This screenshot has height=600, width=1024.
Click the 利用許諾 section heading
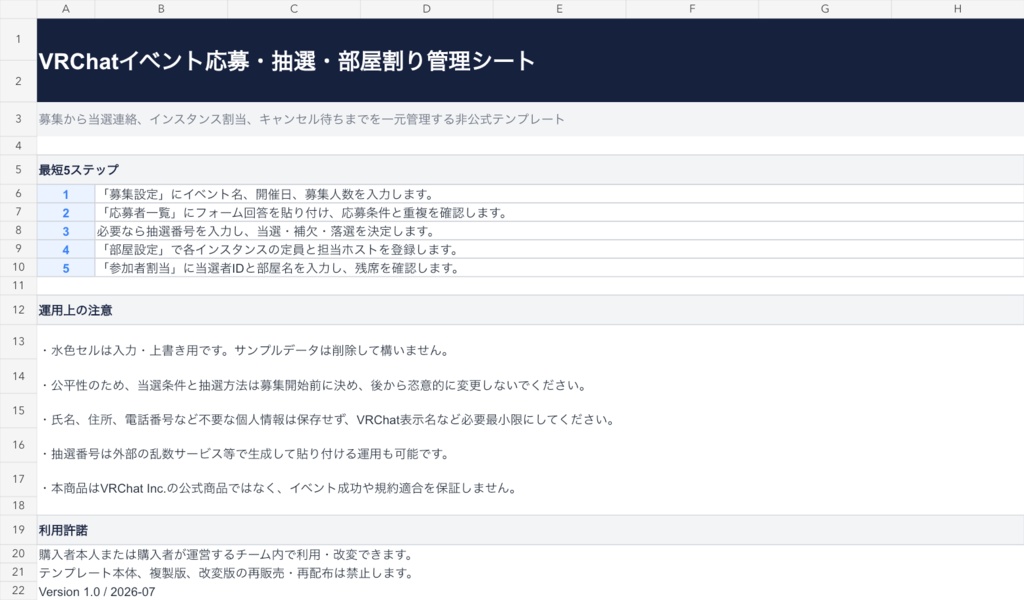63,530
